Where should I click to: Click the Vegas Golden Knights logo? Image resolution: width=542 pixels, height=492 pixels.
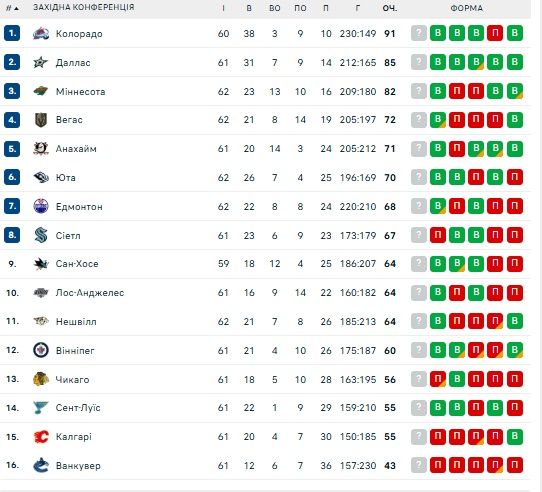(x=41, y=120)
